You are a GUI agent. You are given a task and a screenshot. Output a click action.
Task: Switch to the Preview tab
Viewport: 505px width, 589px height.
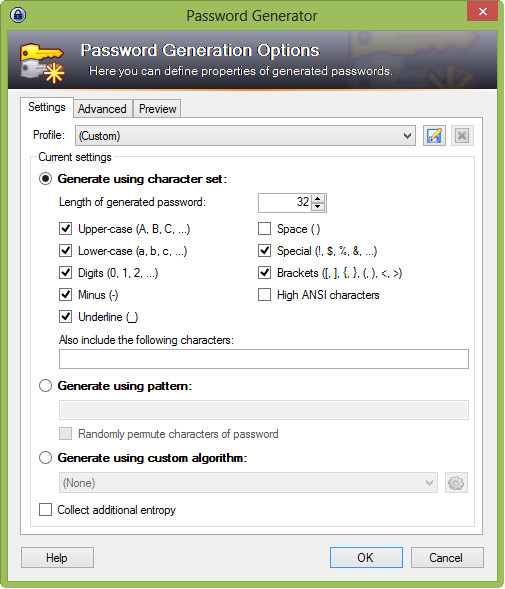coord(157,109)
